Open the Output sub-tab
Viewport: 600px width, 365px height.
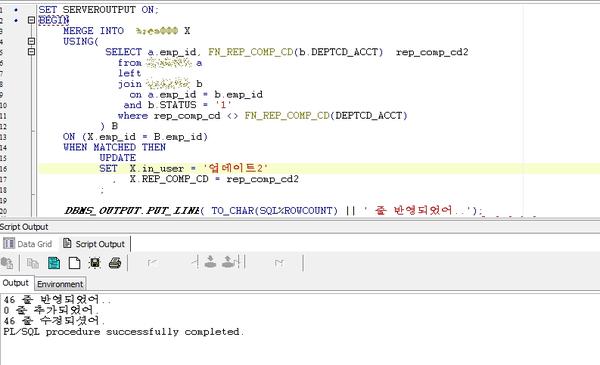pos(15,283)
